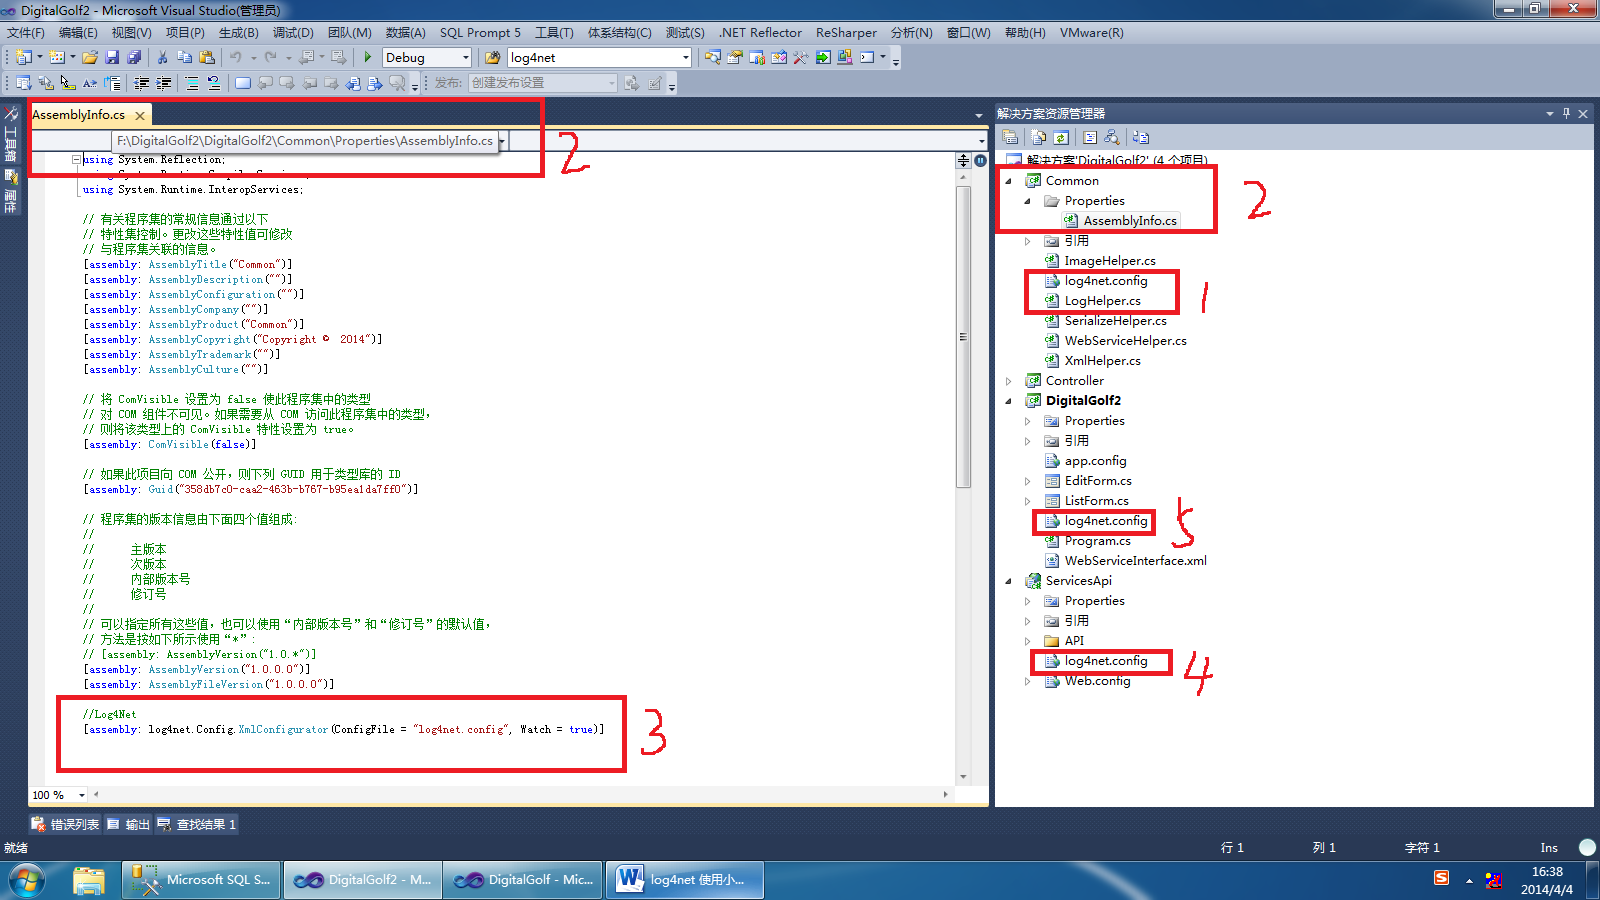
Task: Open the editor zoom 100 % dropdown
Action: (82, 795)
